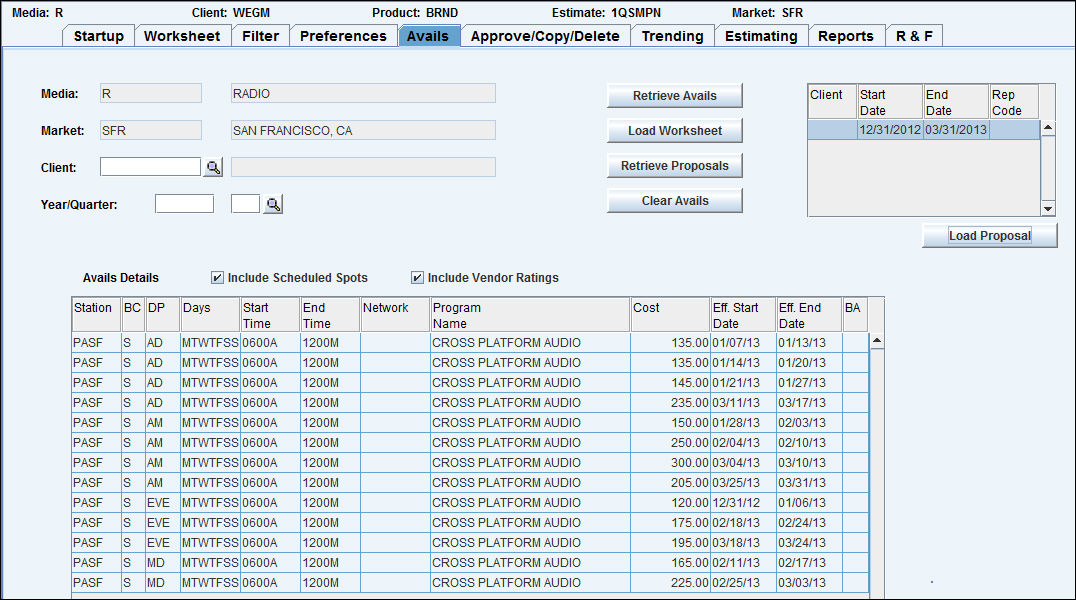Click the Rep Code column header
The image size is (1076, 600).
pyautogui.click(x=1014, y=102)
